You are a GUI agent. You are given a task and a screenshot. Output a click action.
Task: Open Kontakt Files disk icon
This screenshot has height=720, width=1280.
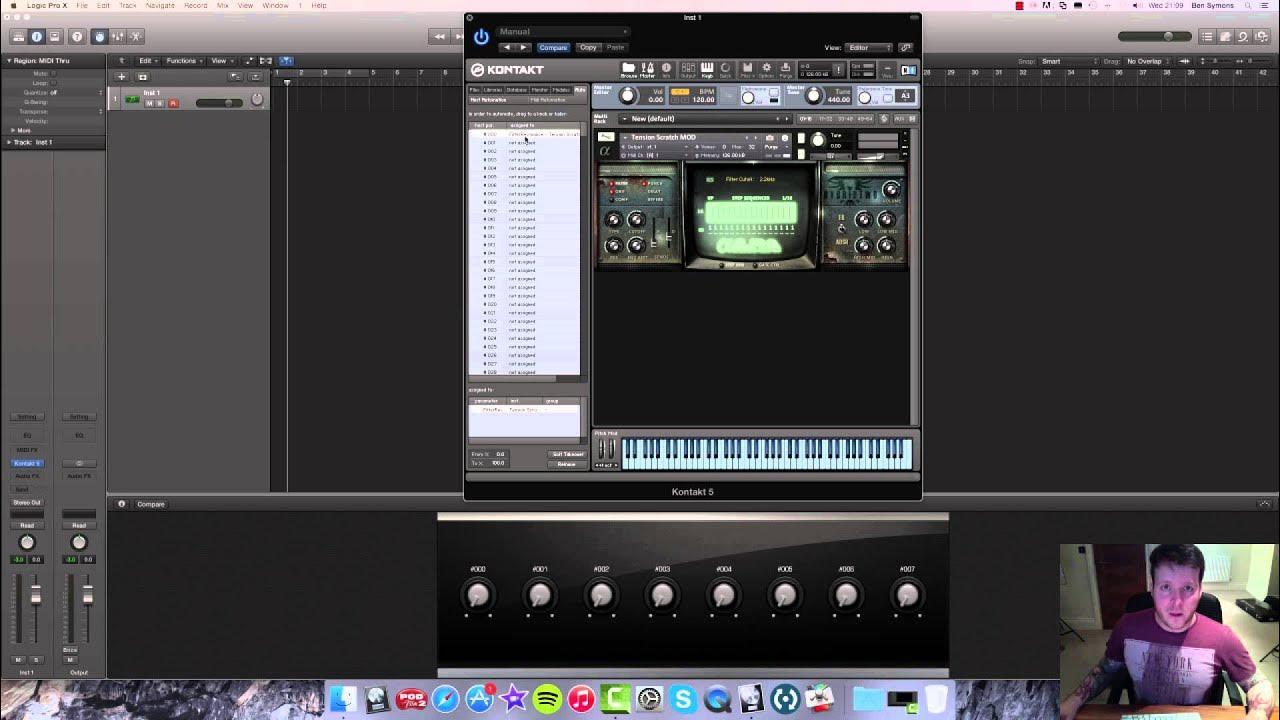[x=746, y=70]
